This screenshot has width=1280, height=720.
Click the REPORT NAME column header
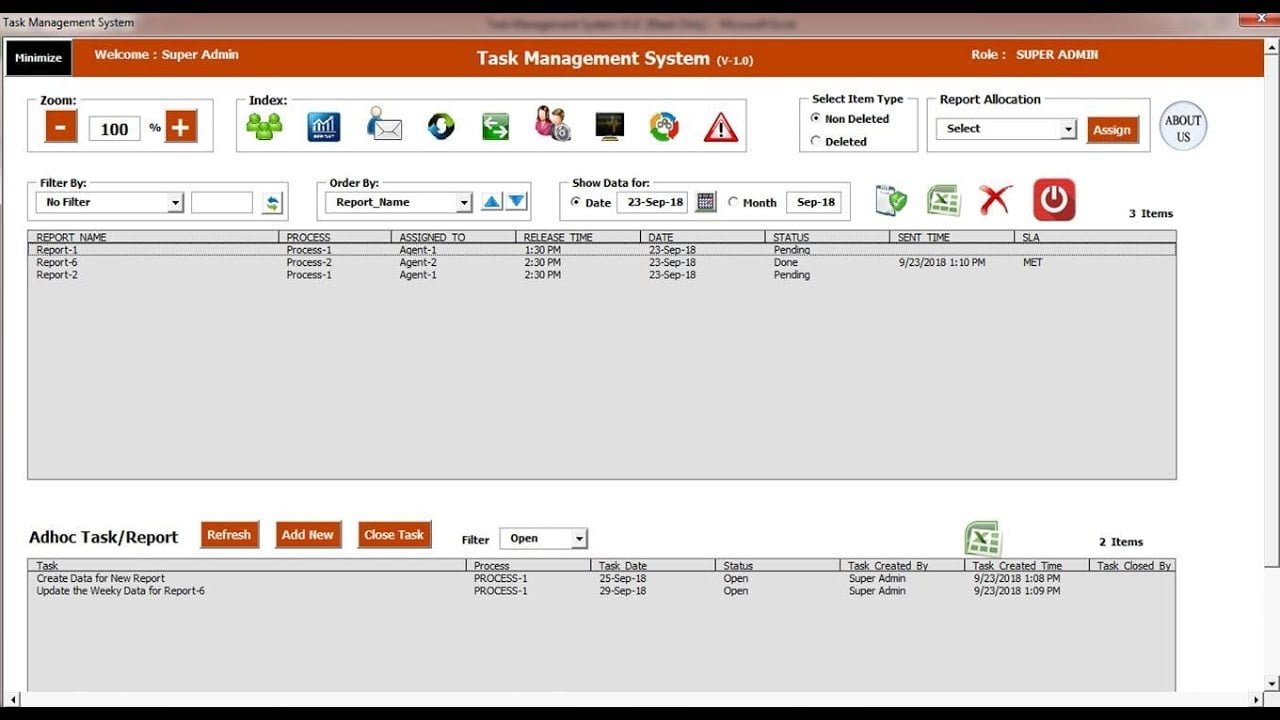(x=72, y=238)
